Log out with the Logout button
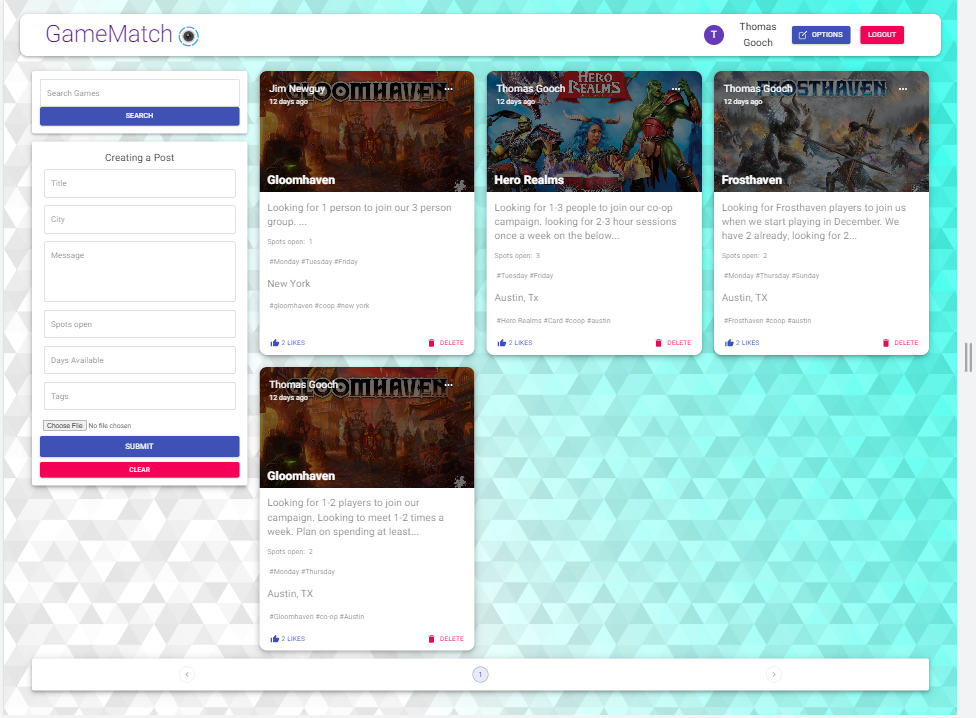976x718 pixels. (881, 35)
